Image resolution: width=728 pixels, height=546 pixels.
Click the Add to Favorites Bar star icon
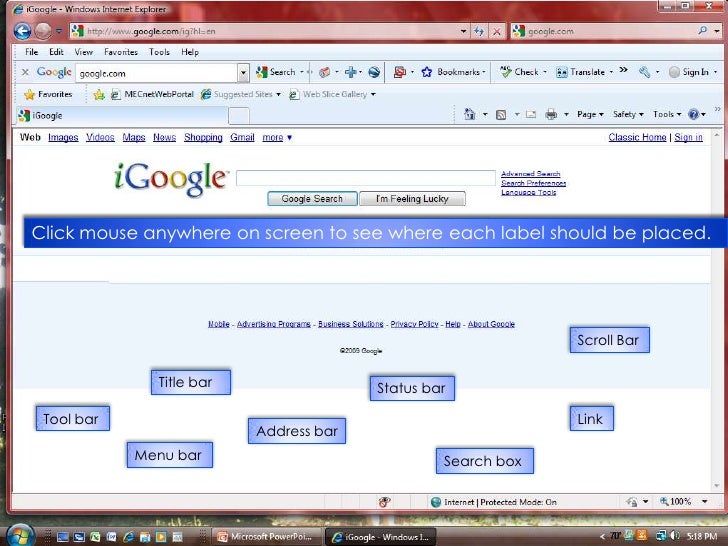click(99, 95)
